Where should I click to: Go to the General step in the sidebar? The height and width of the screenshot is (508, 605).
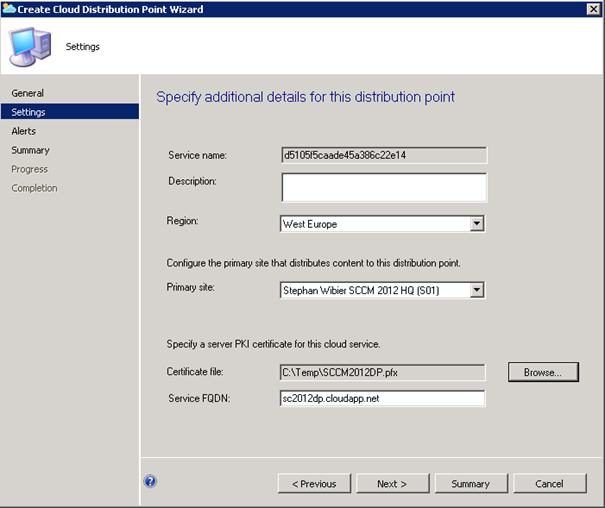(x=28, y=93)
